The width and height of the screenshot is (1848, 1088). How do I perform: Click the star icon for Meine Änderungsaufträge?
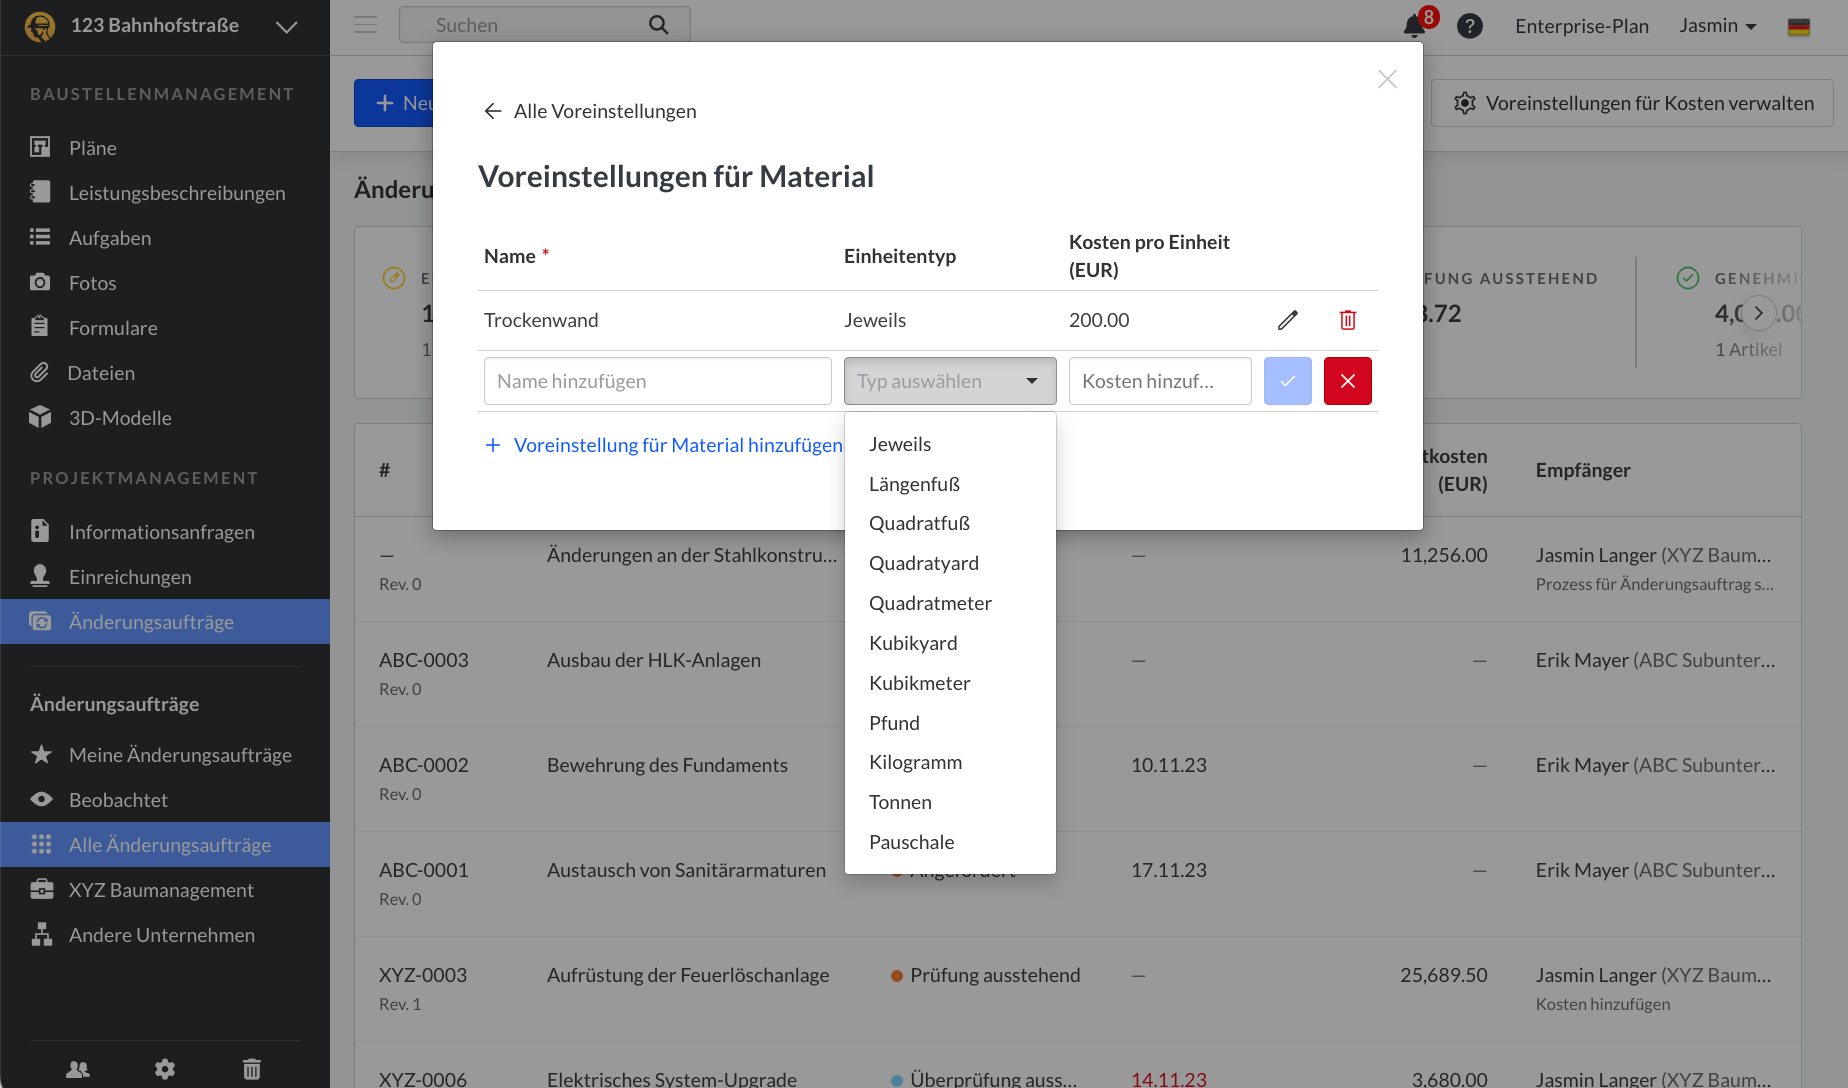41,754
